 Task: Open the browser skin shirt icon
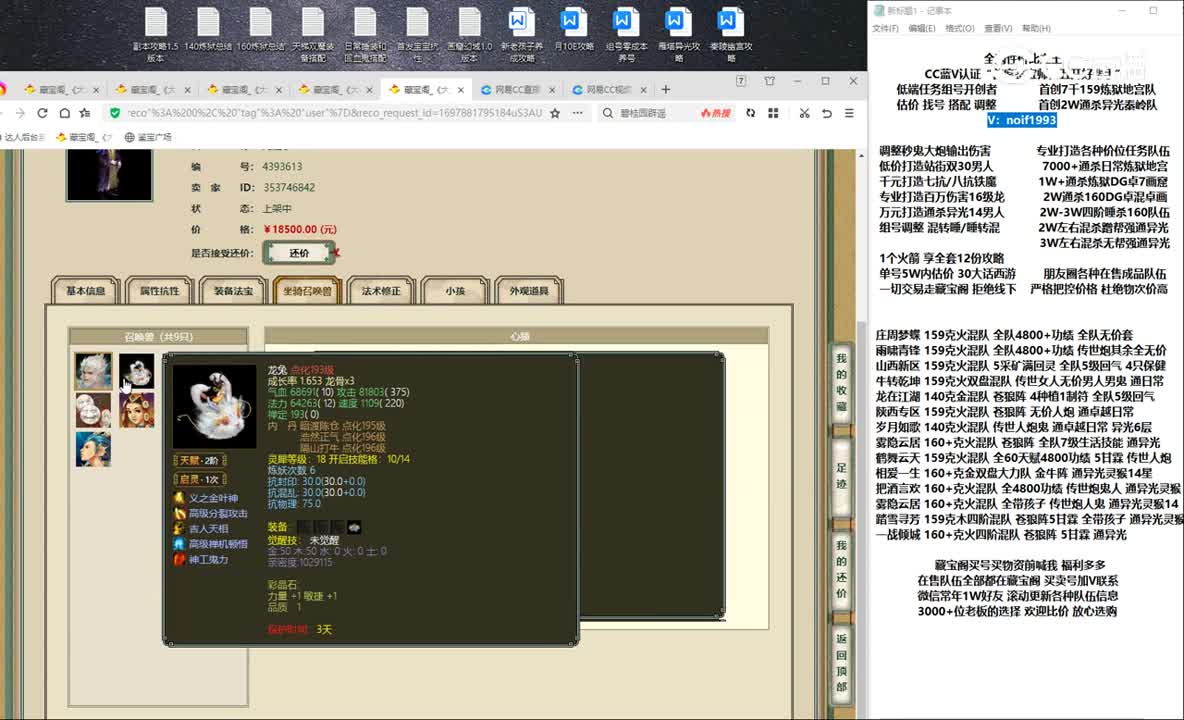[769, 81]
